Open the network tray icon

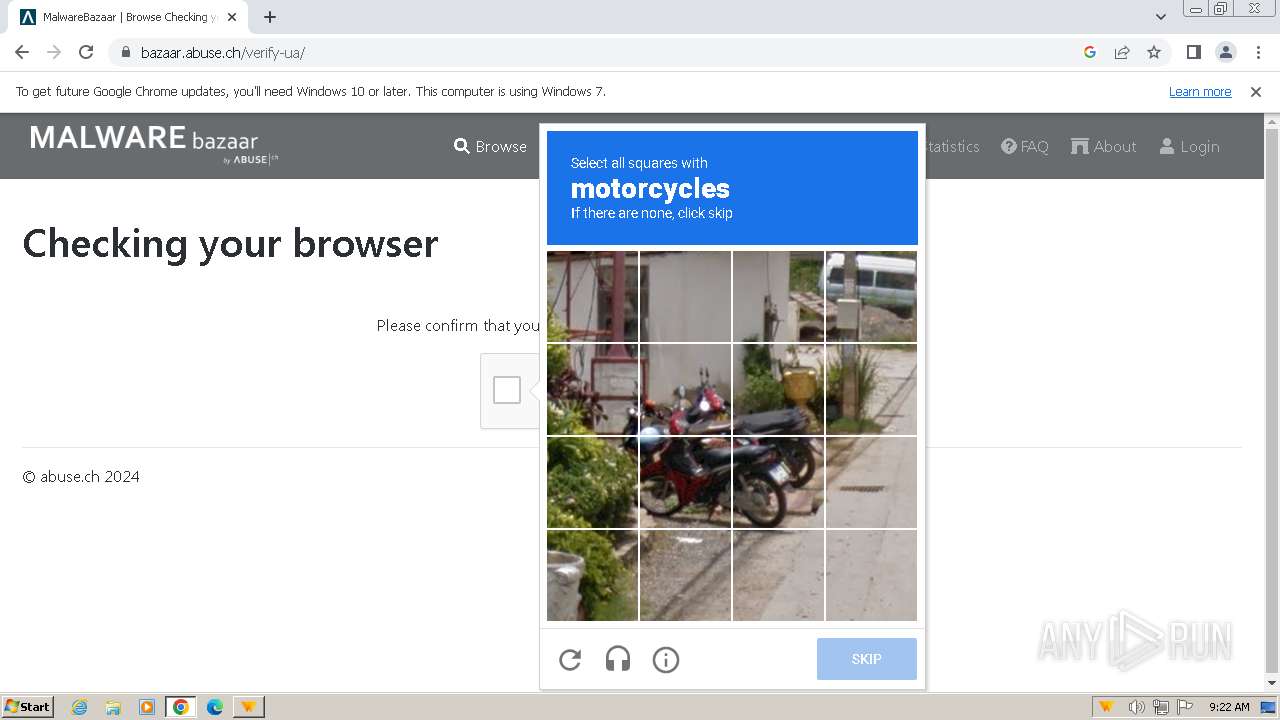(1161, 707)
